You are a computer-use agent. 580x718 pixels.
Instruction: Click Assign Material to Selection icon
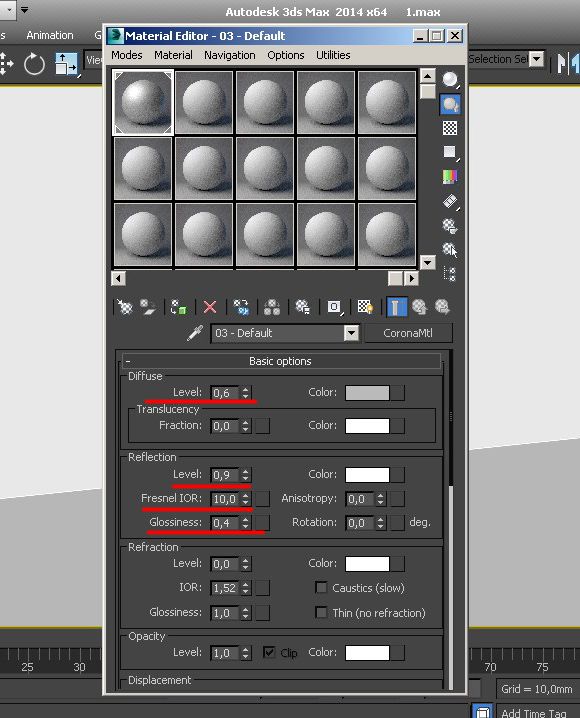point(179,306)
